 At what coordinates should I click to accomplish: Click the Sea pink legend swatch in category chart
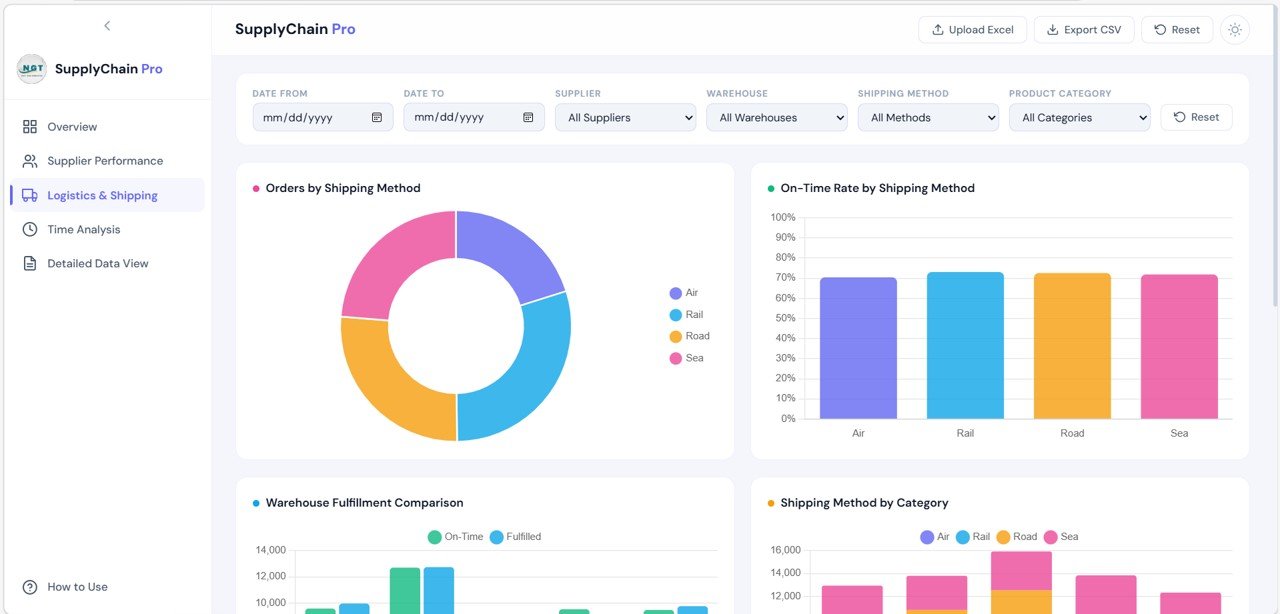point(1050,537)
